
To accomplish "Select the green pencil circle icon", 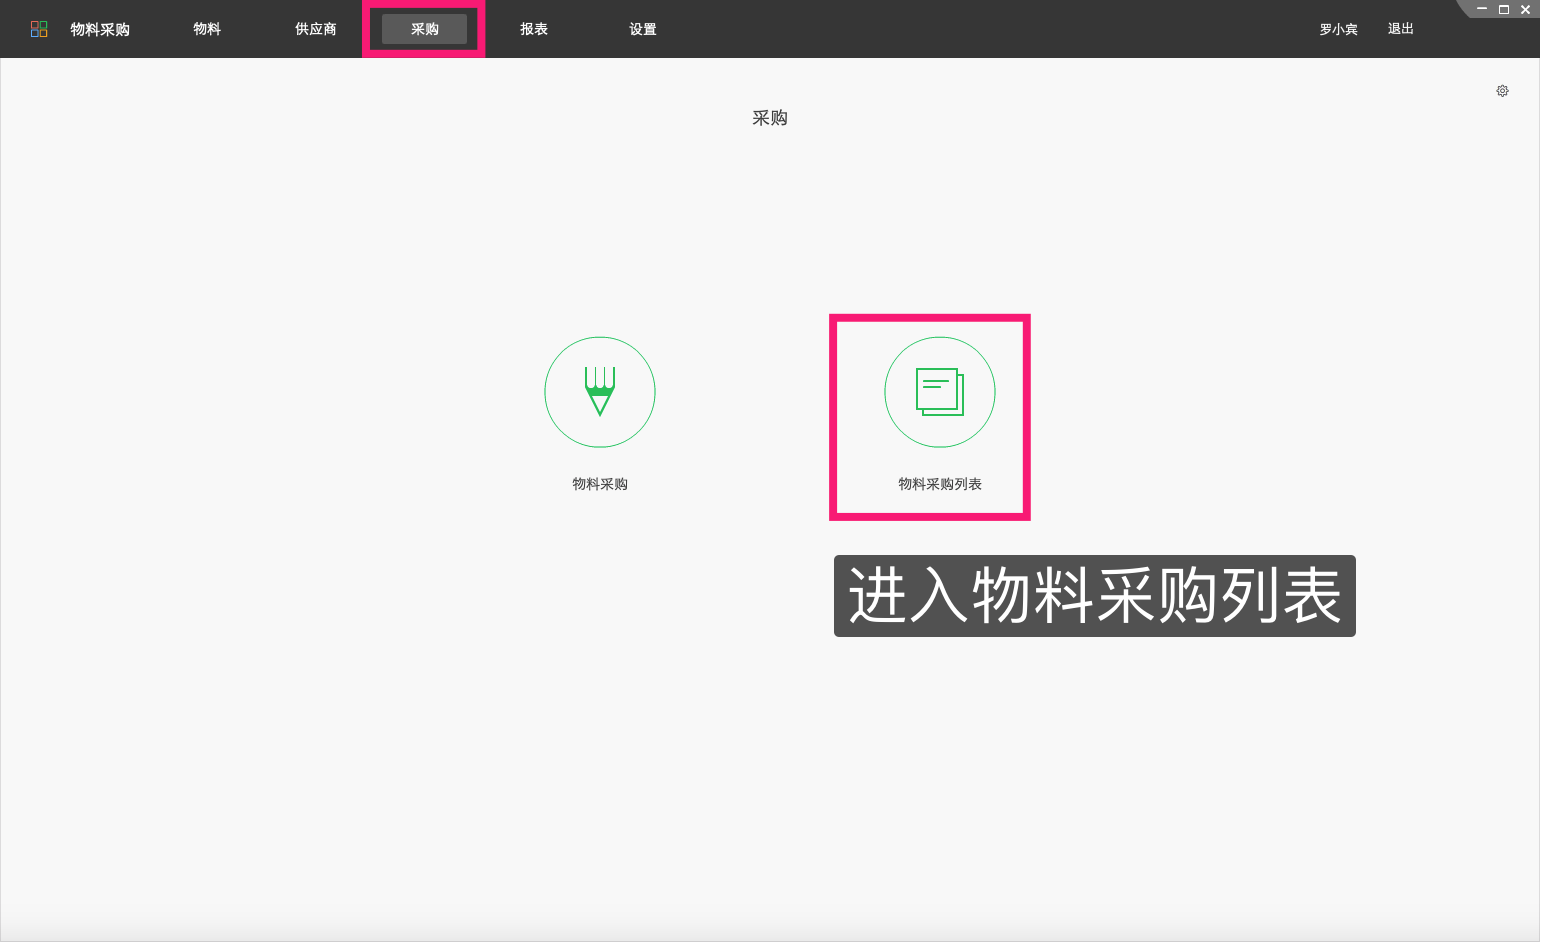I will (599, 392).
